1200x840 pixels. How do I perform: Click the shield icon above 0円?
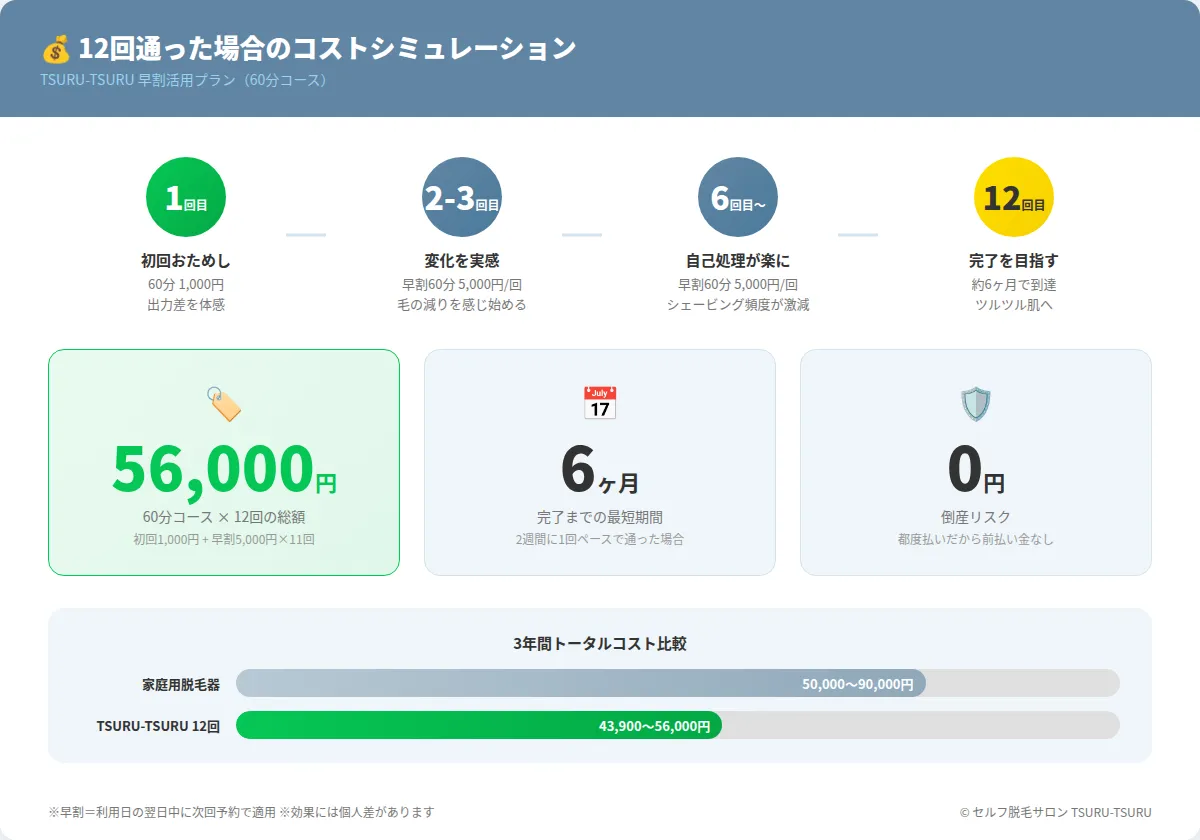[976, 404]
